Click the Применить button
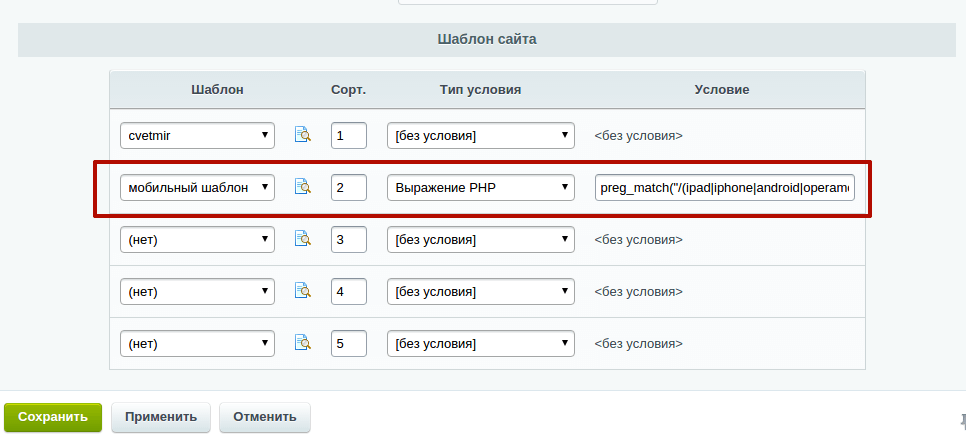The image size is (966, 446). pyautogui.click(x=161, y=416)
